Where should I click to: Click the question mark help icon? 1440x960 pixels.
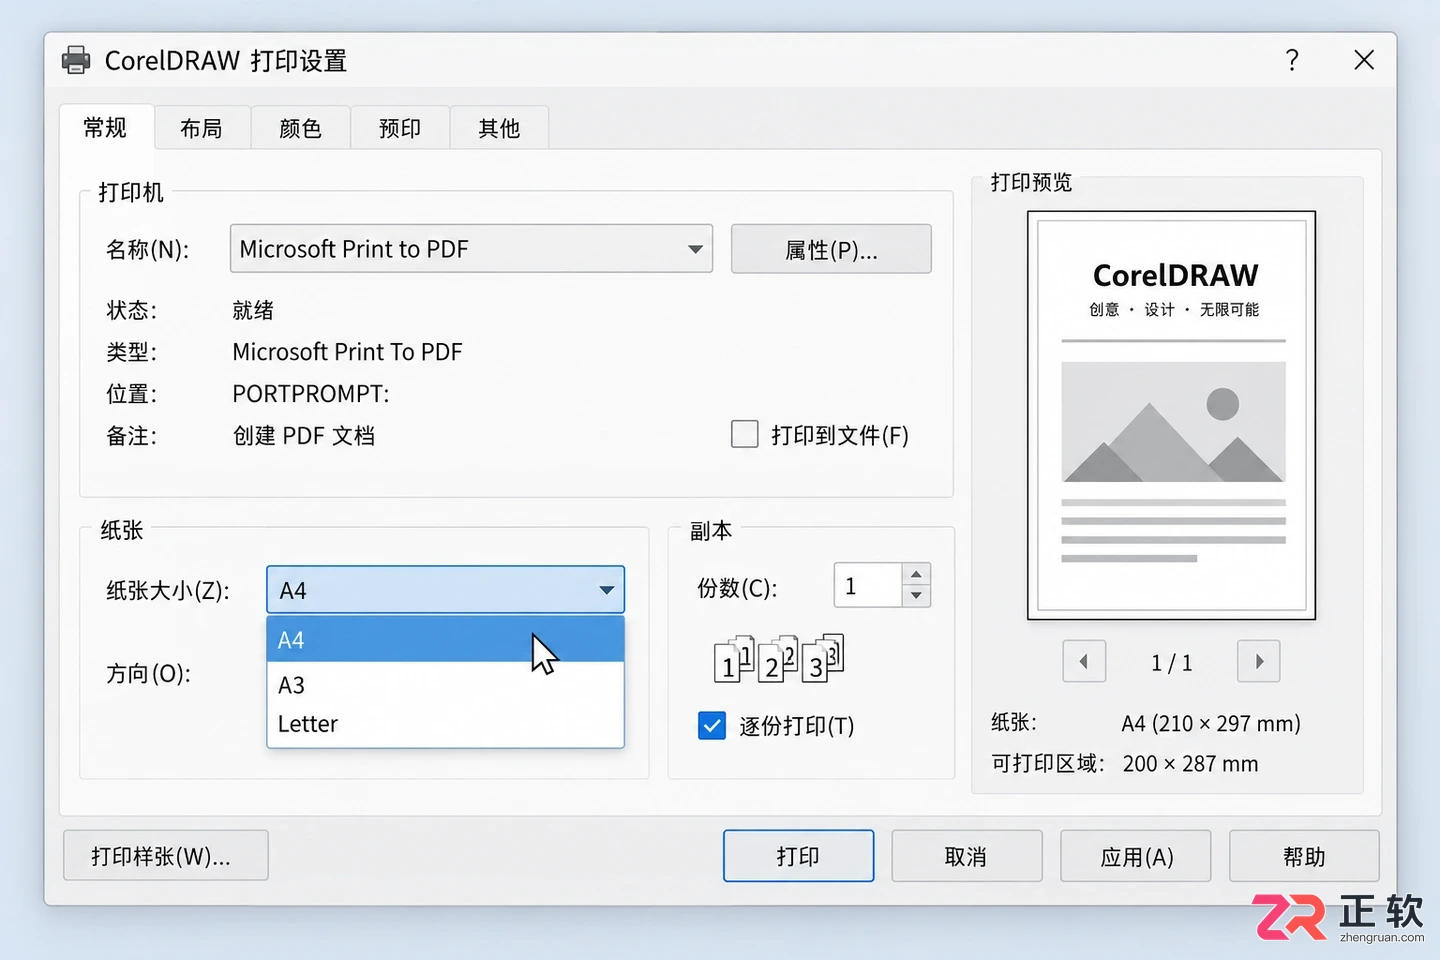(1292, 60)
